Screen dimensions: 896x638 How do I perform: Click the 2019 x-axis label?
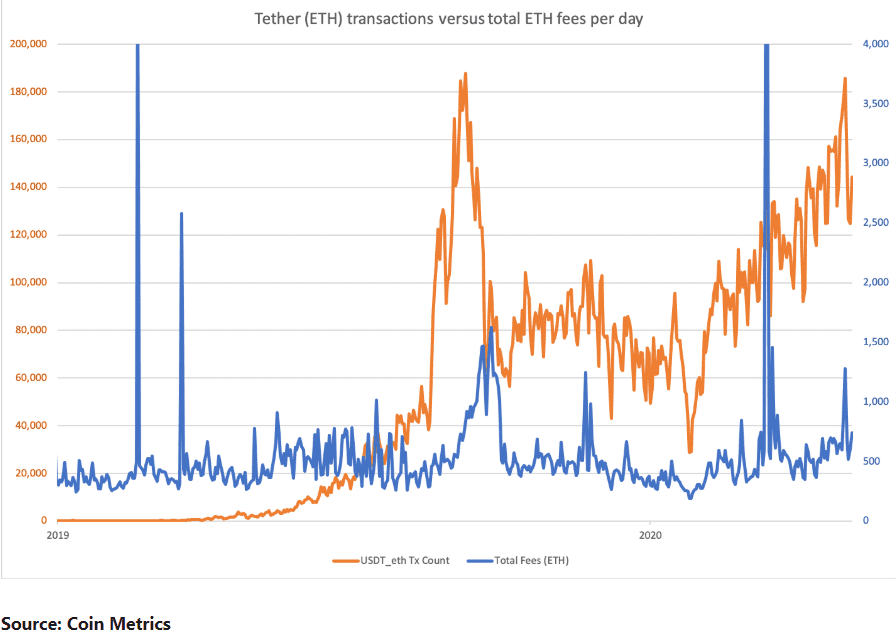click(57, 535)
